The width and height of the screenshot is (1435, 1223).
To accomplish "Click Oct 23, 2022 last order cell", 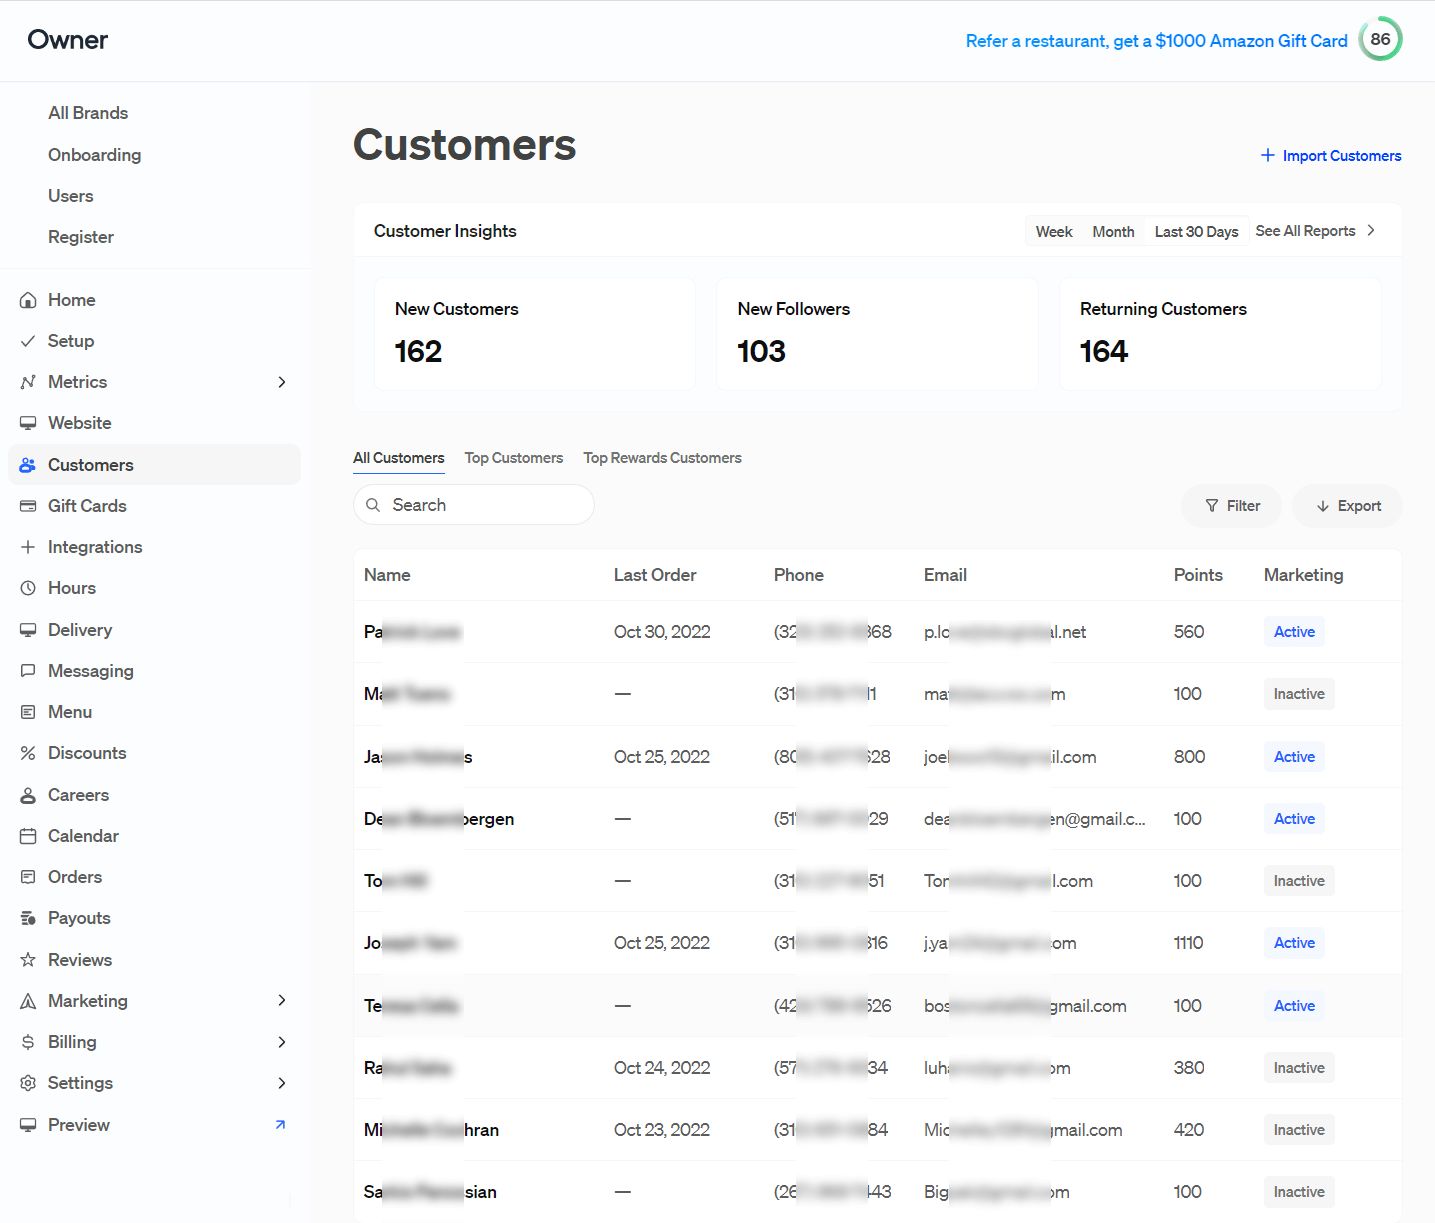I will (x=662, y=1130).
